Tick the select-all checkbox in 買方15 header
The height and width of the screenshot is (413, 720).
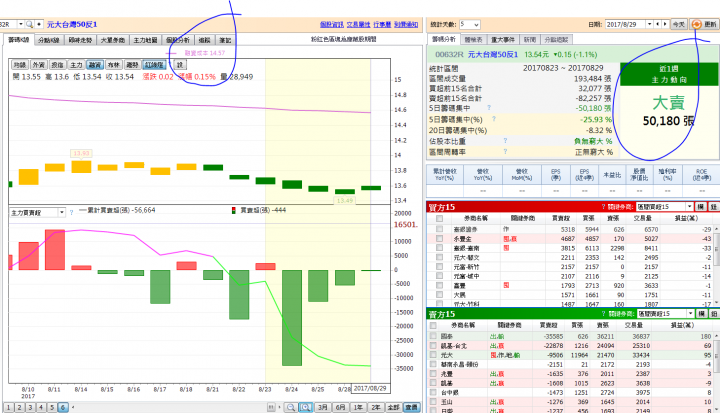[439, 219]
